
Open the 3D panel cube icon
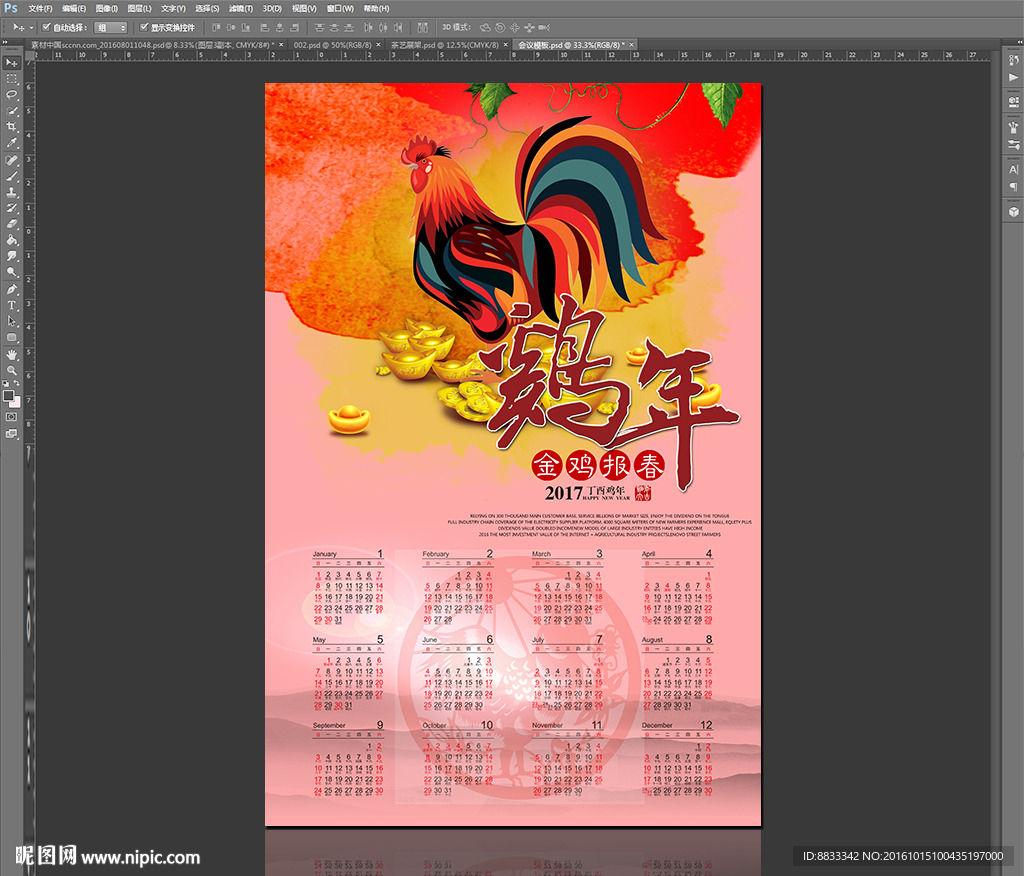1013,210
